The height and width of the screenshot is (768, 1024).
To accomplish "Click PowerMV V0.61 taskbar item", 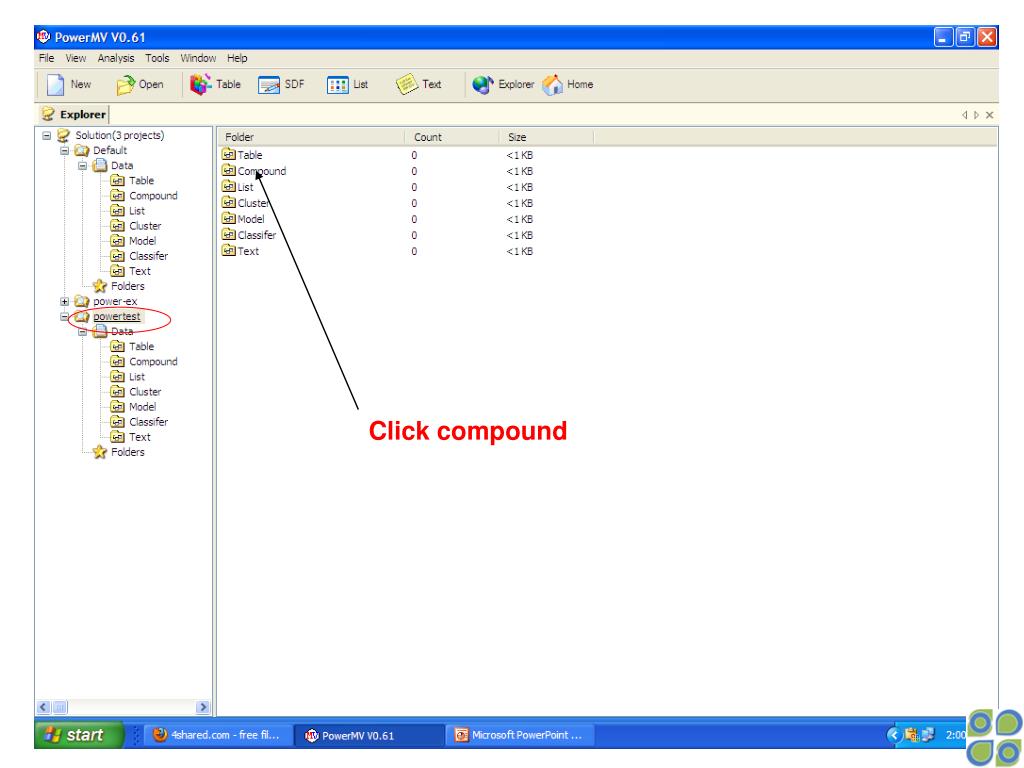I will (369, 735).
